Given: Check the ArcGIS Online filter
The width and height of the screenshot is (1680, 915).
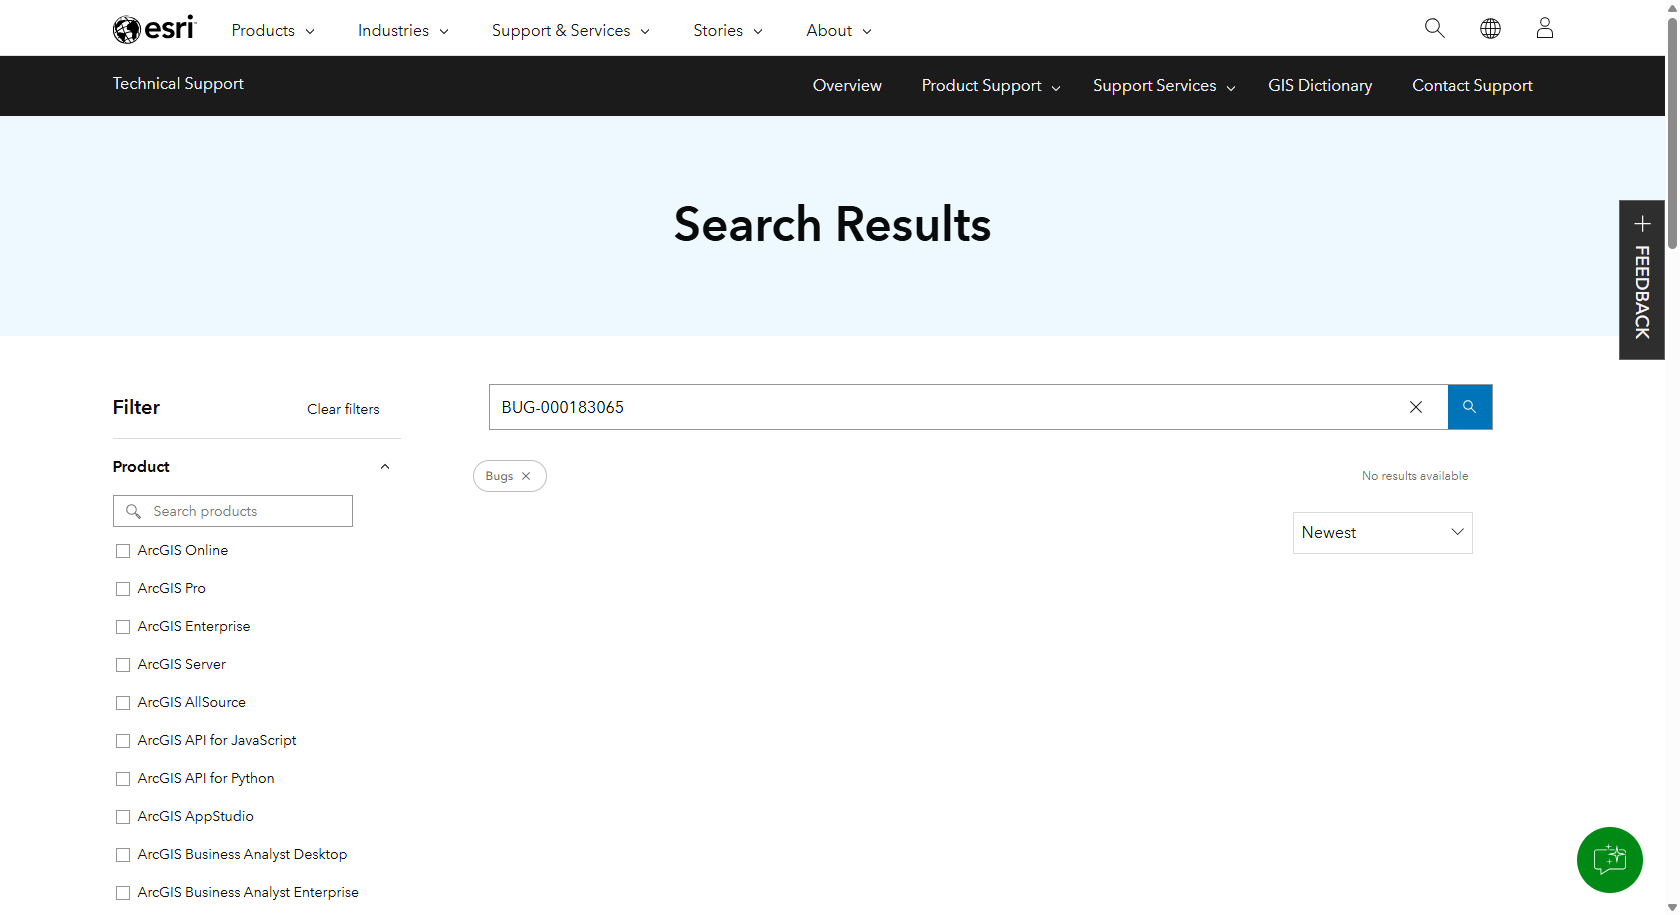Looking at the screenshot, I should pos(123,551).
